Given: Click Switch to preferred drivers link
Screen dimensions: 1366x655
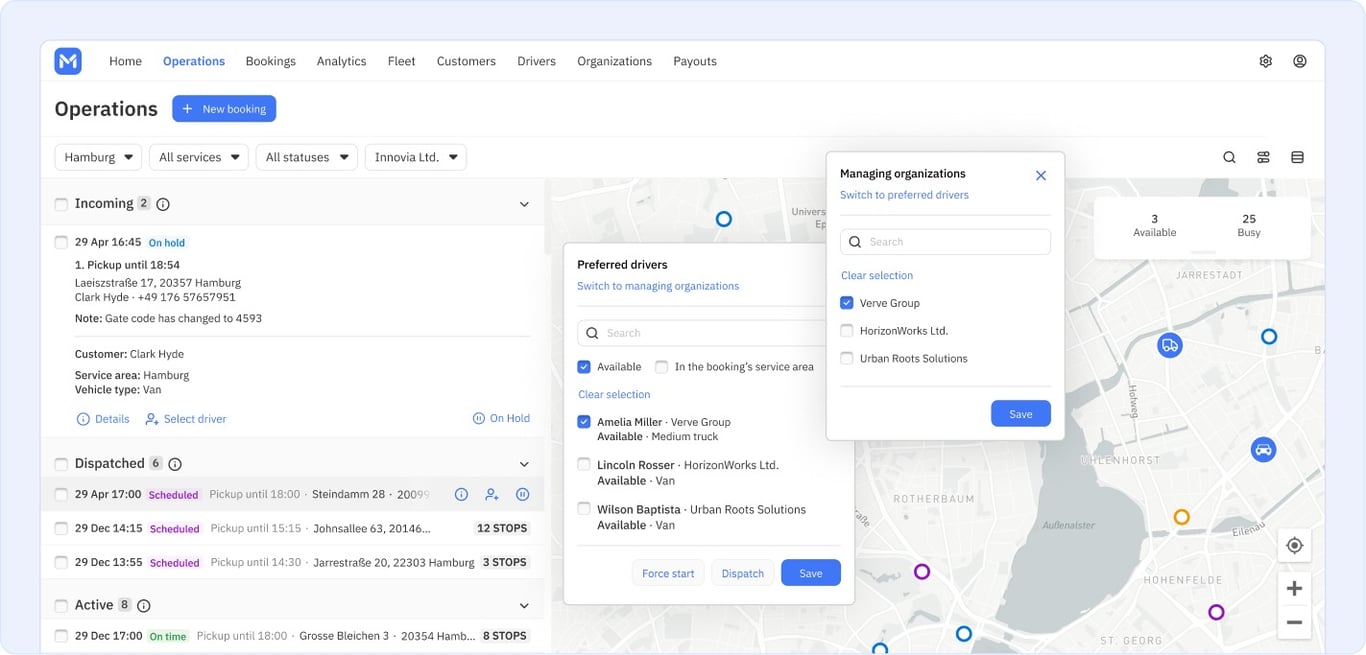Looking at the screenshot, I should tap(904, 195).
